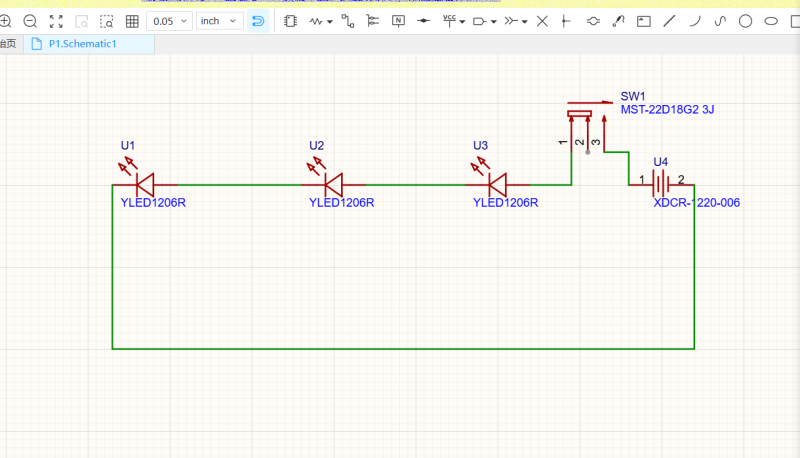This screenshot has width=800, height=458.
Task: Open the inch unit dropdown
Action: [220, 21]
